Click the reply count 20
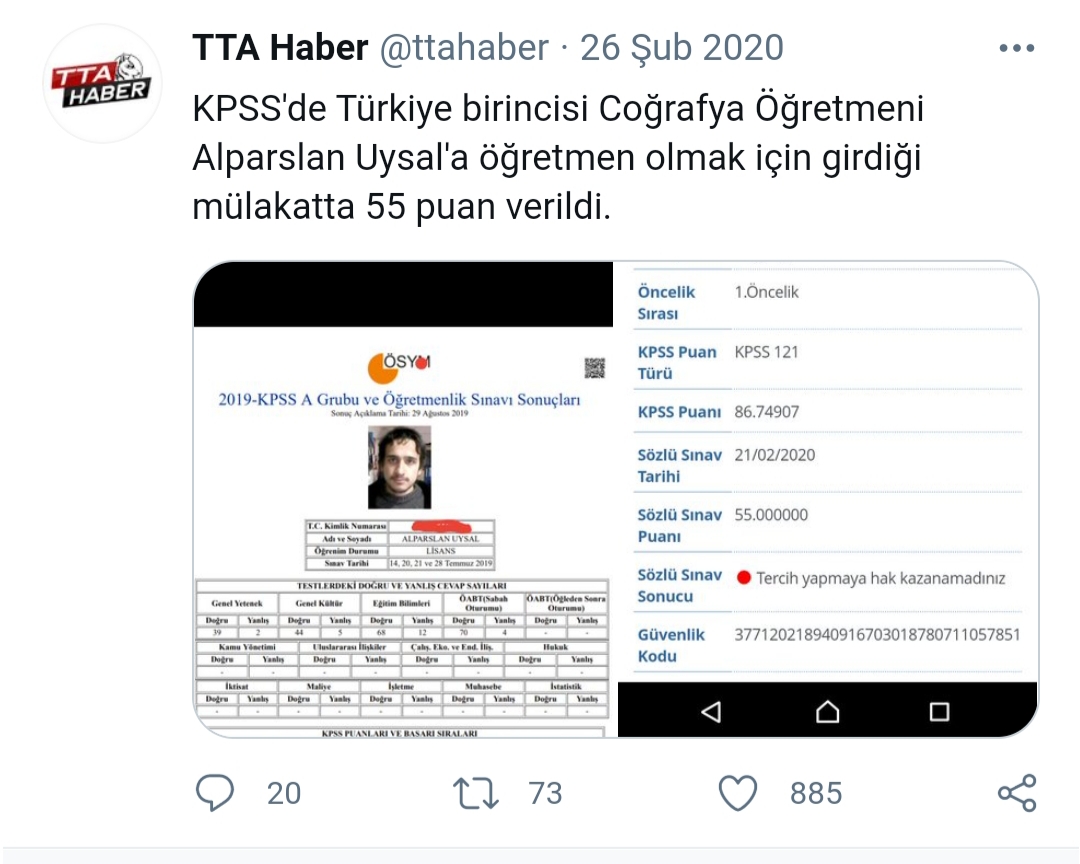 tap(284, 793)
